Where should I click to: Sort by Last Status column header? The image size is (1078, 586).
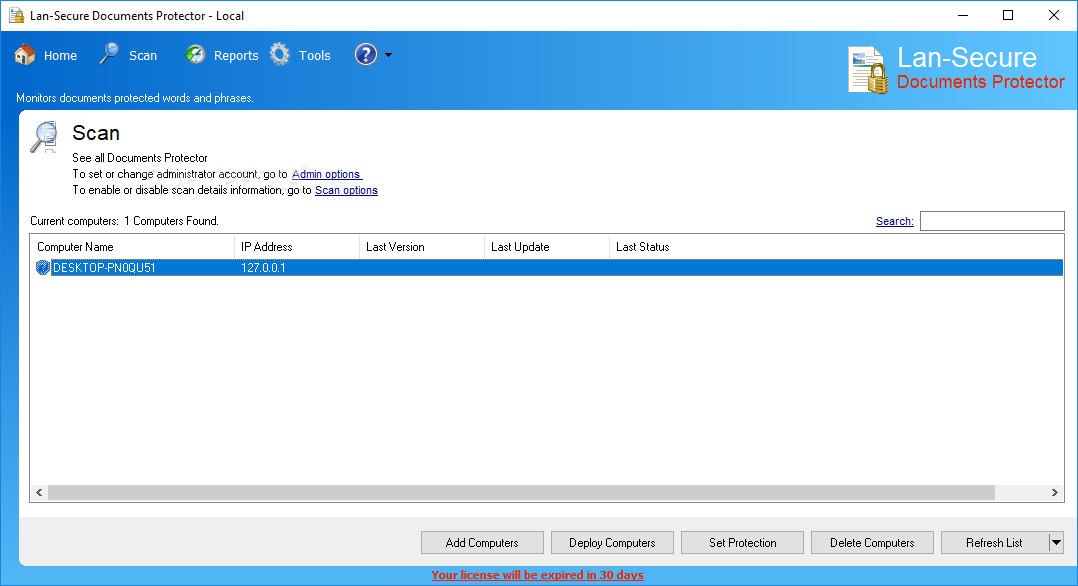click(x=836, y=247)
